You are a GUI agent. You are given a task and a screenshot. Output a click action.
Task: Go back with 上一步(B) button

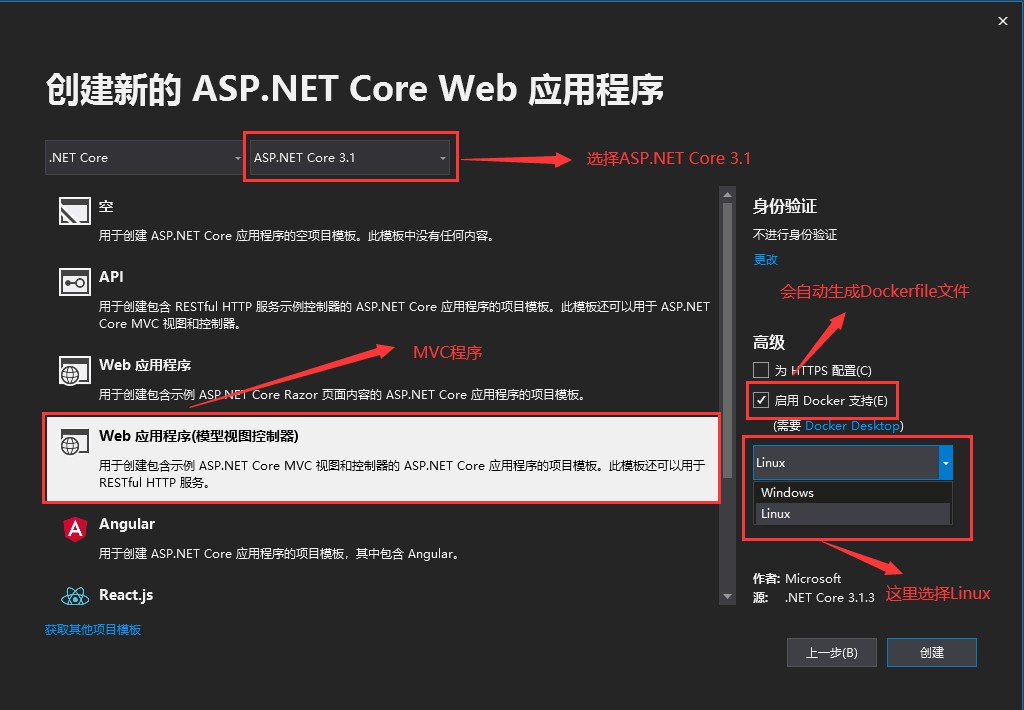coord(831,653)
